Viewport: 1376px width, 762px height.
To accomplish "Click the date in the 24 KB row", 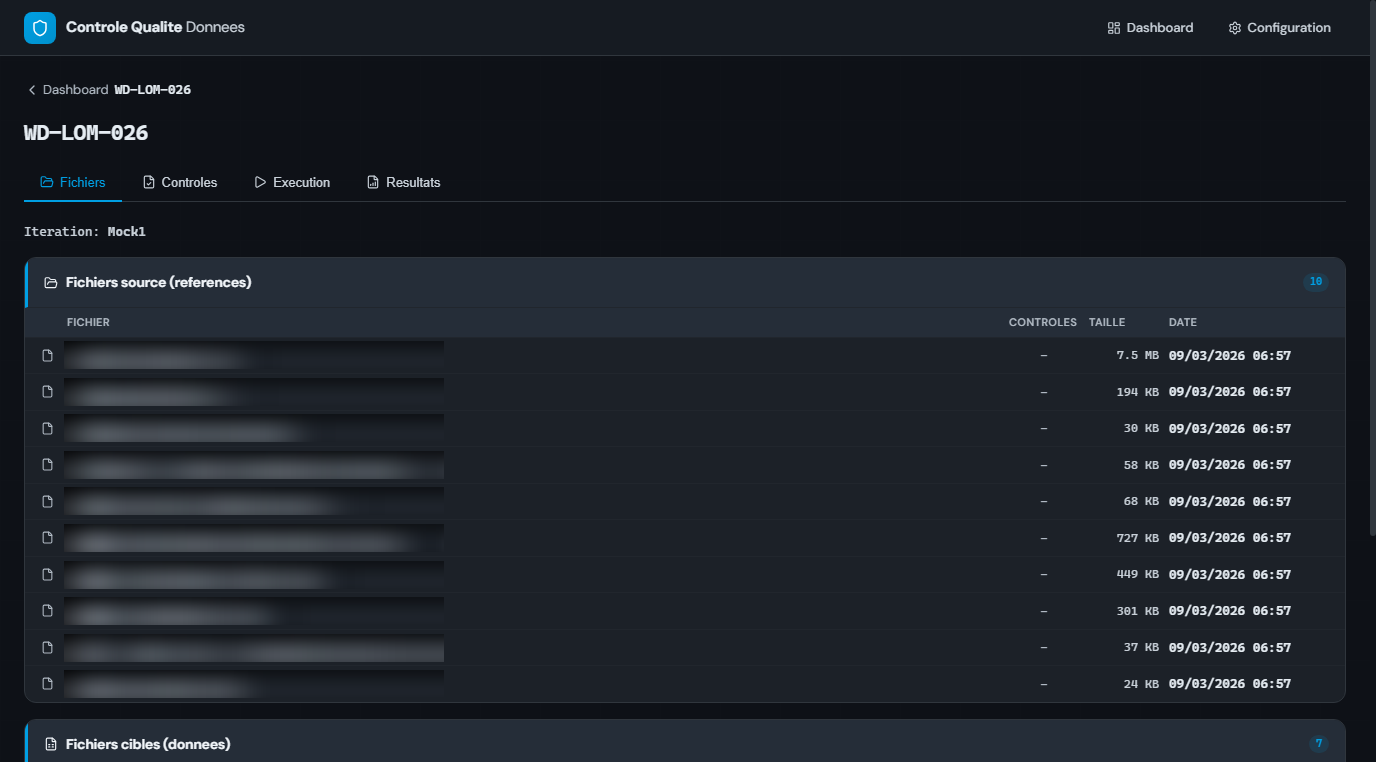I will [x=1230, y=684].
